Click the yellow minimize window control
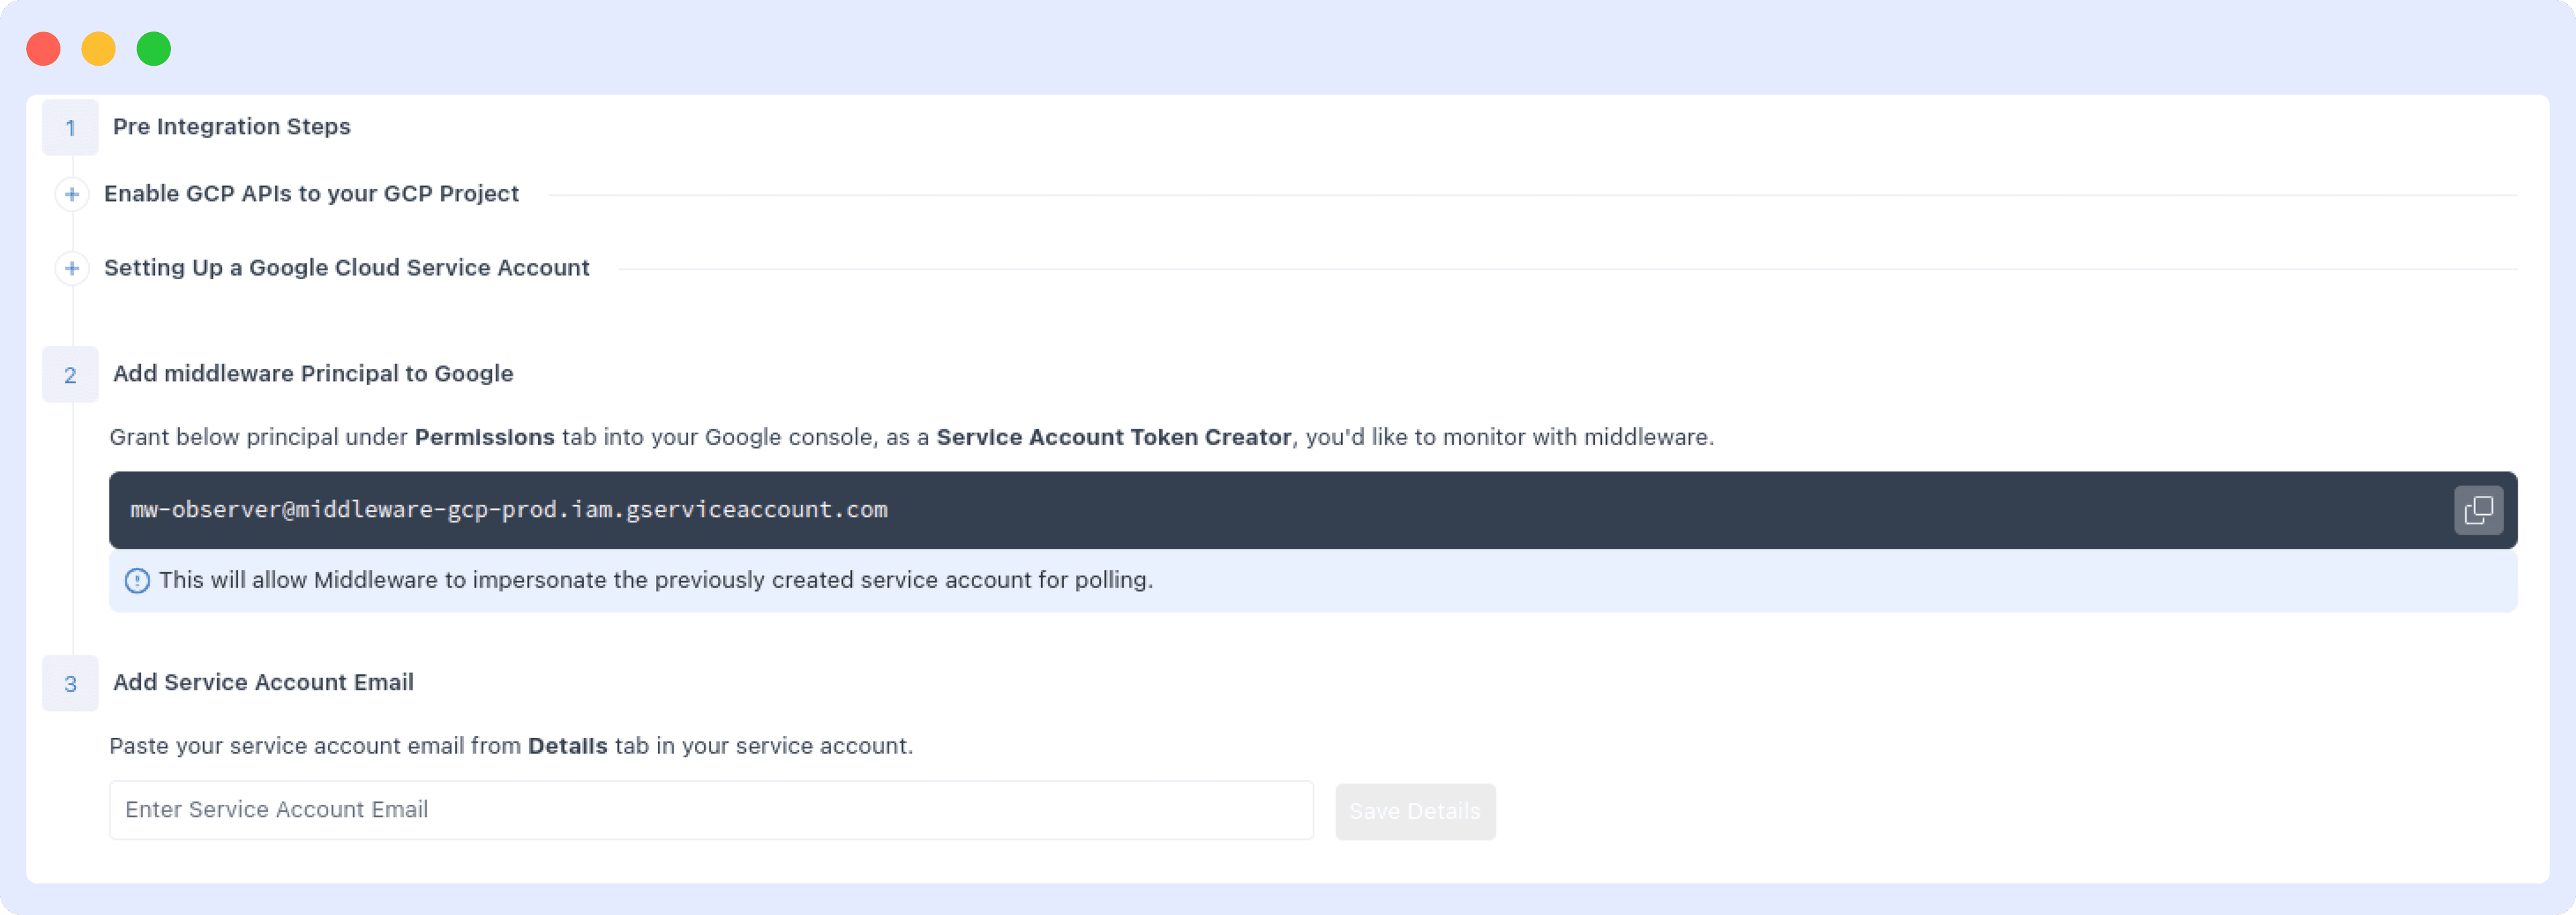The height and width of the screenshot is (915, 2576). click(99, 48)
